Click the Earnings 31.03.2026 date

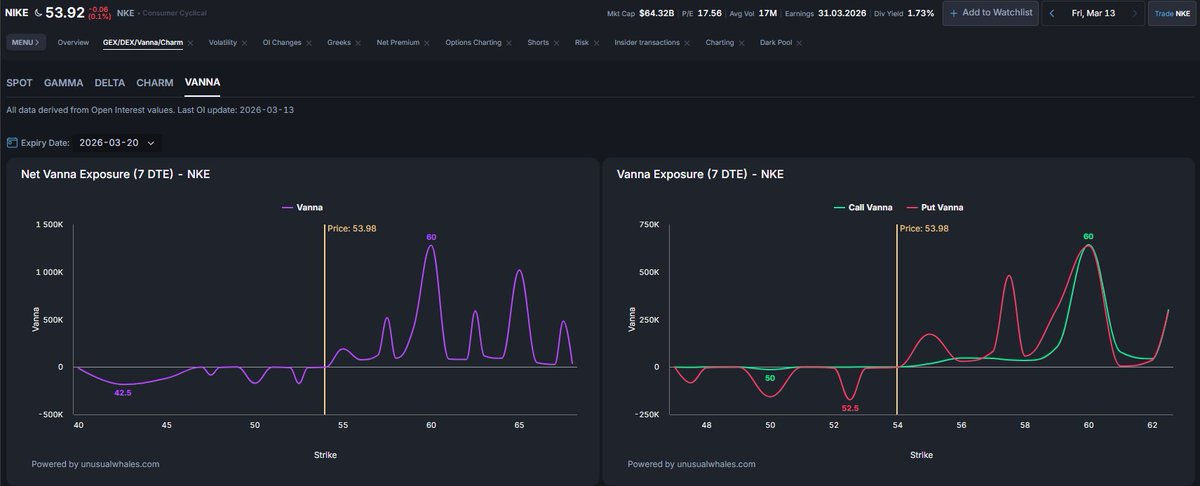843,13
